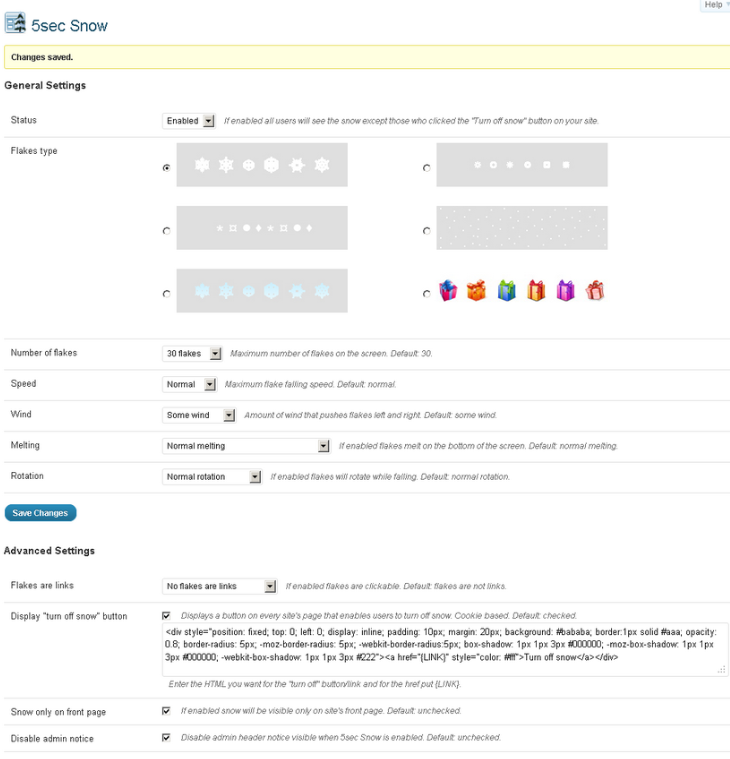Viewport: 730px width, 759px height.
Task: Select the small white shapes flake type
Action: click(426, 168)
